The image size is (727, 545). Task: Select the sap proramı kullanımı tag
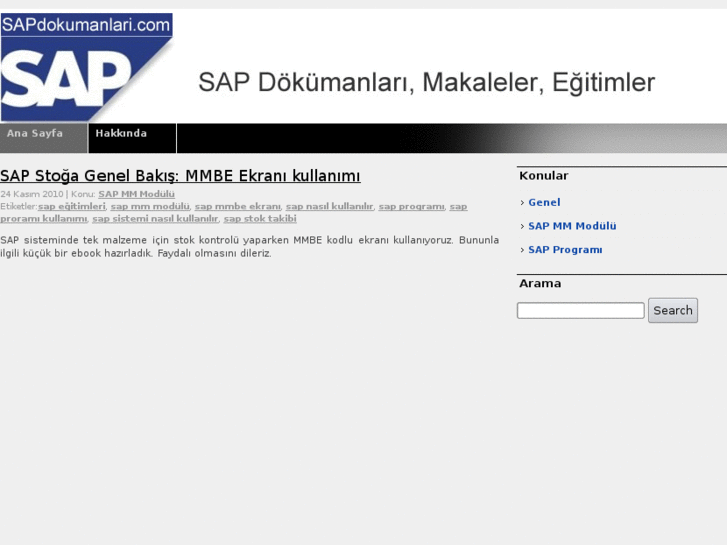44,218
